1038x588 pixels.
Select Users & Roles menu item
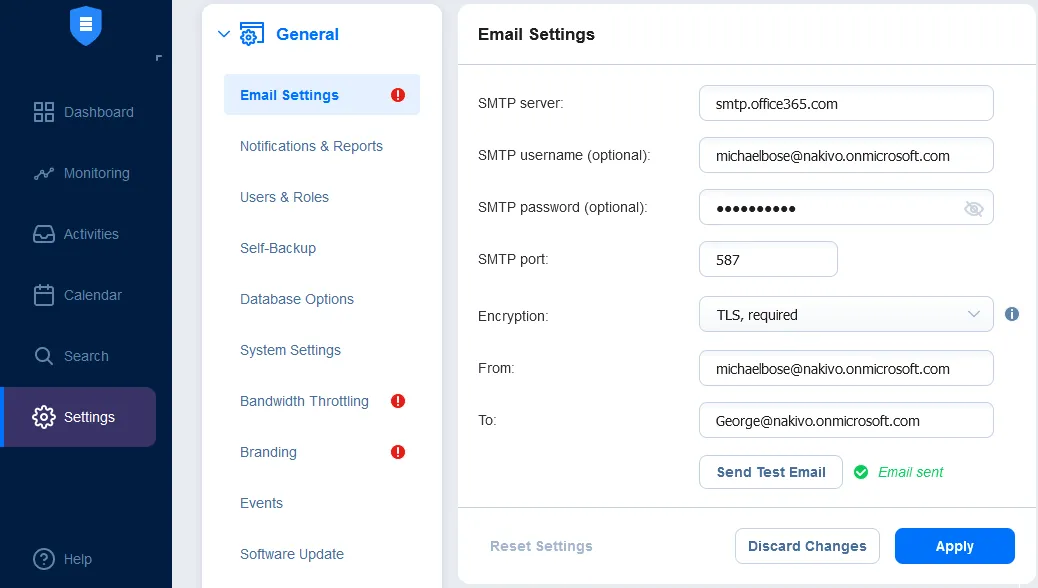click(x=284, y=197)
